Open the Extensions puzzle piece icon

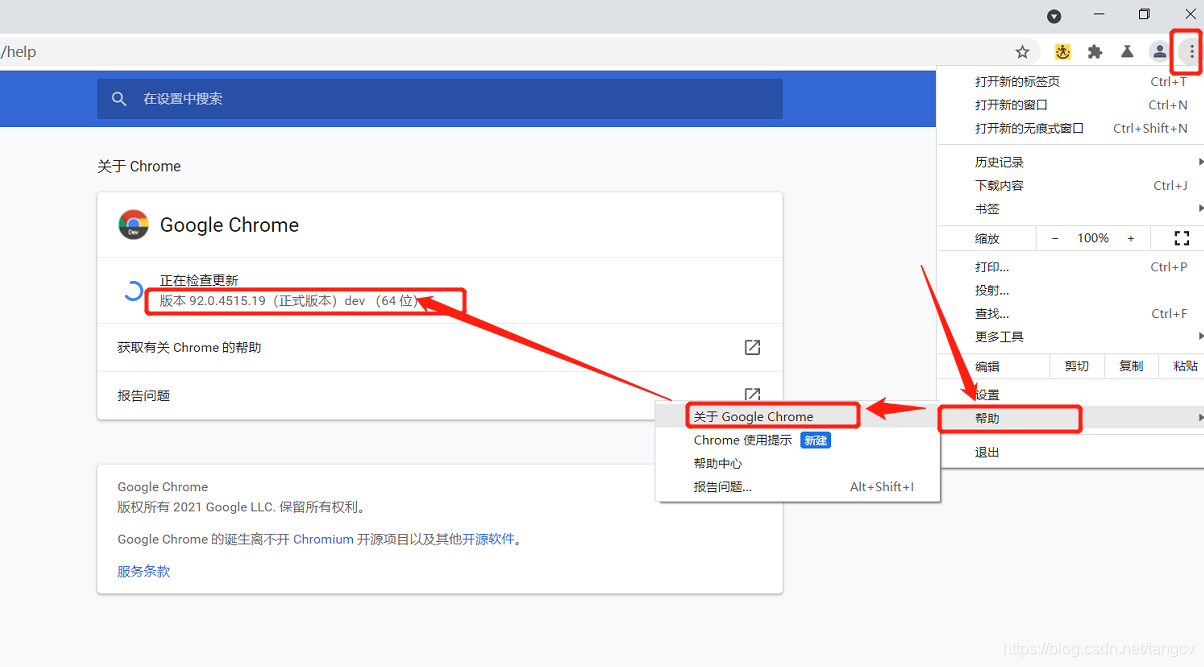coord(1095,52)
